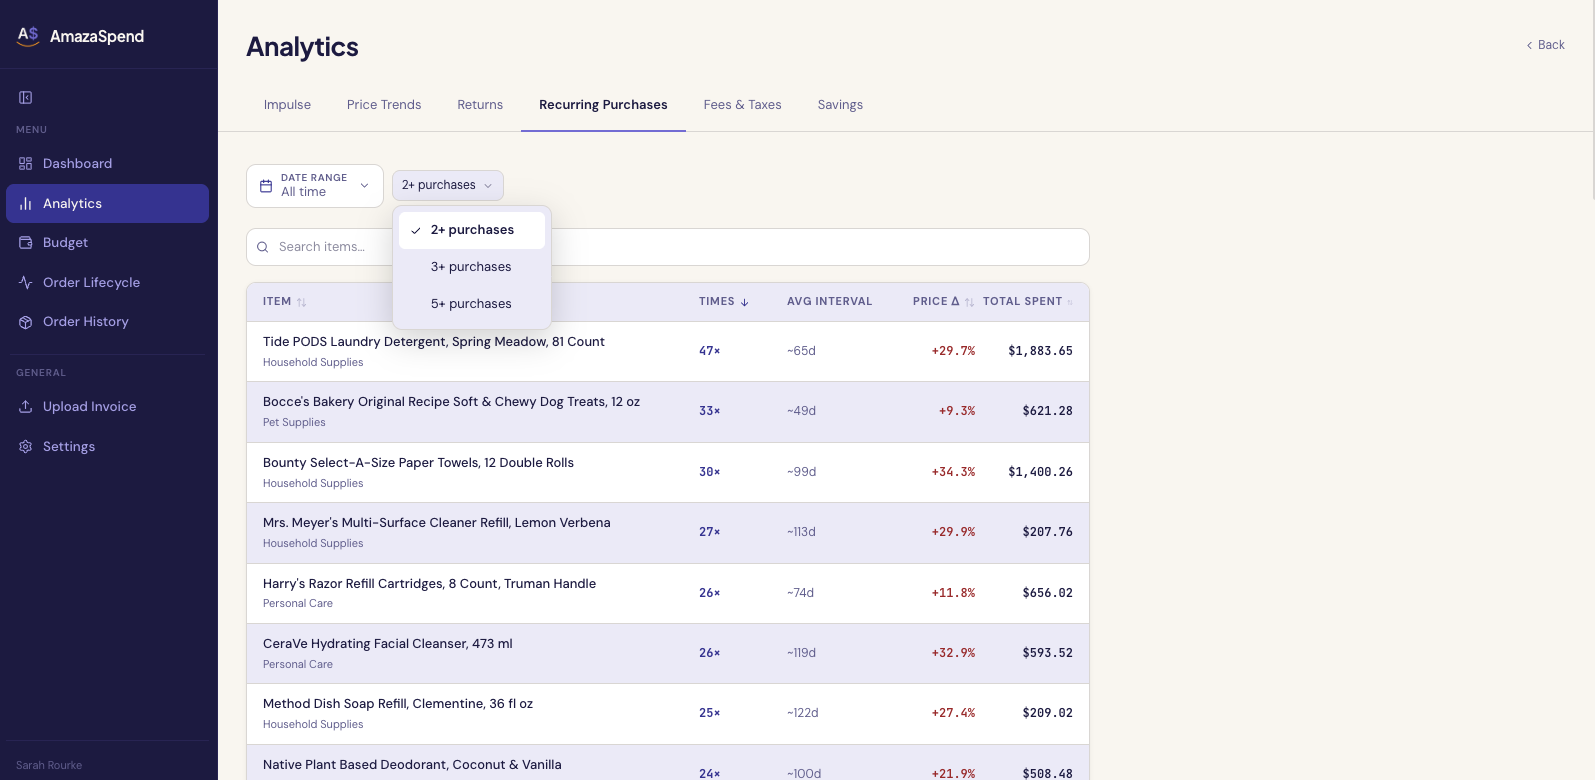The width and height of the screenshot is (1595, 780).
Task: Select the Harry's Razor Refill Cartridges row
Action: pyautogui.click(x=668, y=593)
